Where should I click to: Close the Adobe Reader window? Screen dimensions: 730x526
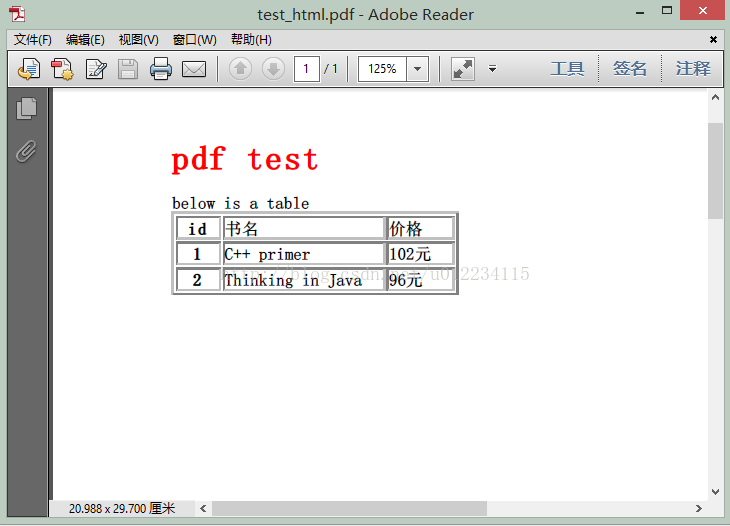pyautogui.click(x=703, y=10)
